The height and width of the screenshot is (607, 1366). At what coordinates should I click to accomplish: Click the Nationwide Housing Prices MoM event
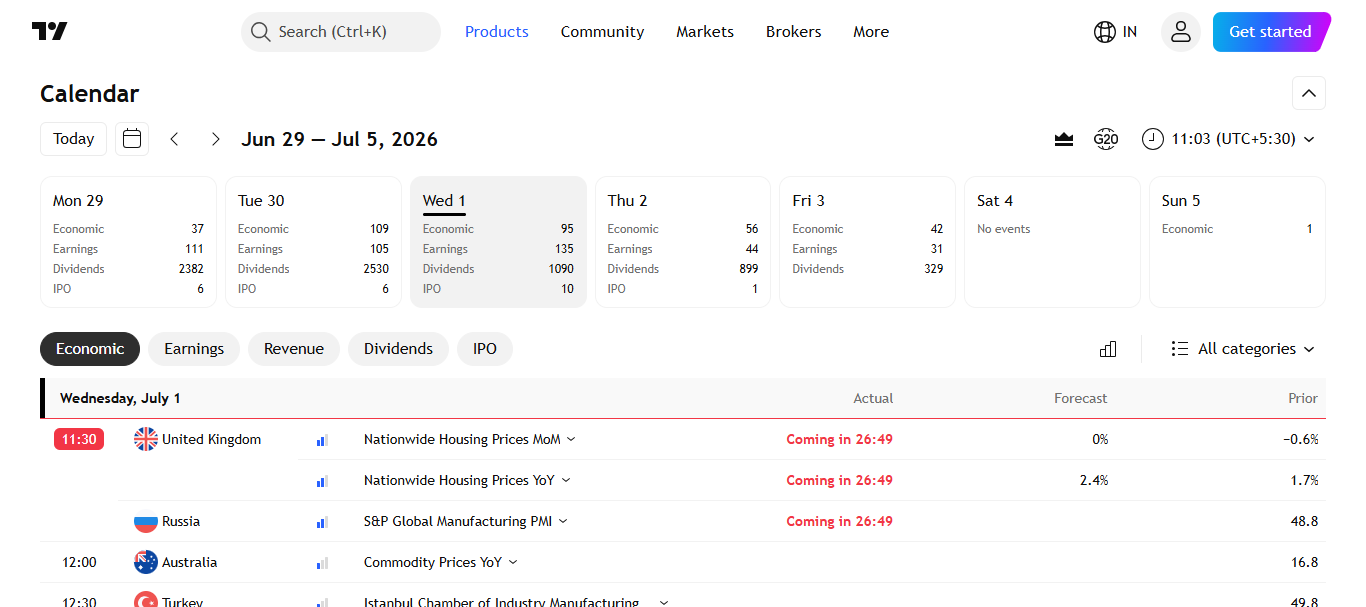point(462,439)
